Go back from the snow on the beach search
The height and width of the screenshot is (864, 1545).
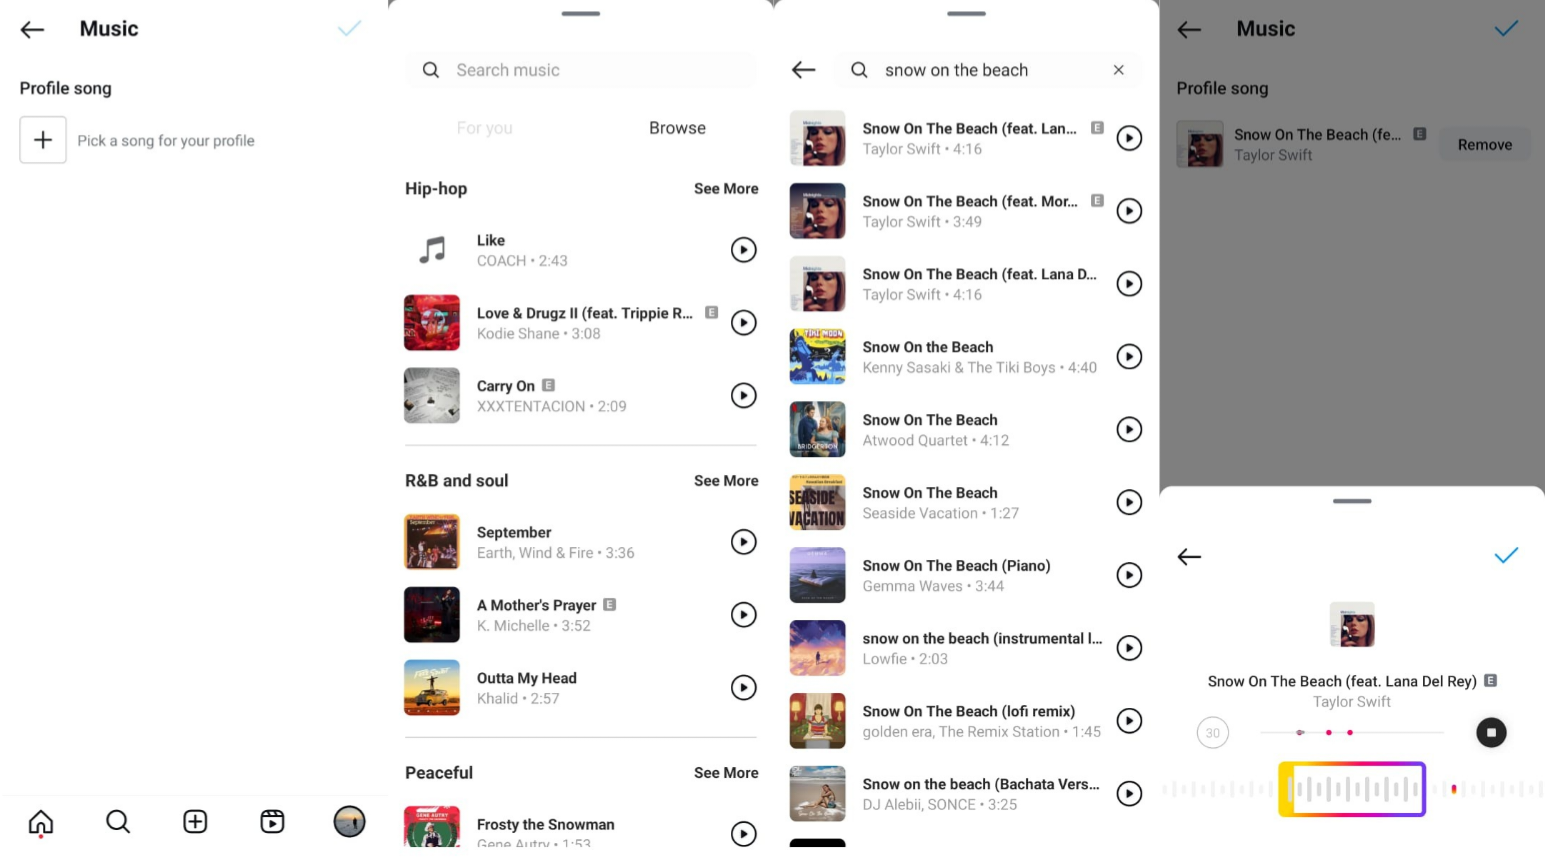[804, 70]
